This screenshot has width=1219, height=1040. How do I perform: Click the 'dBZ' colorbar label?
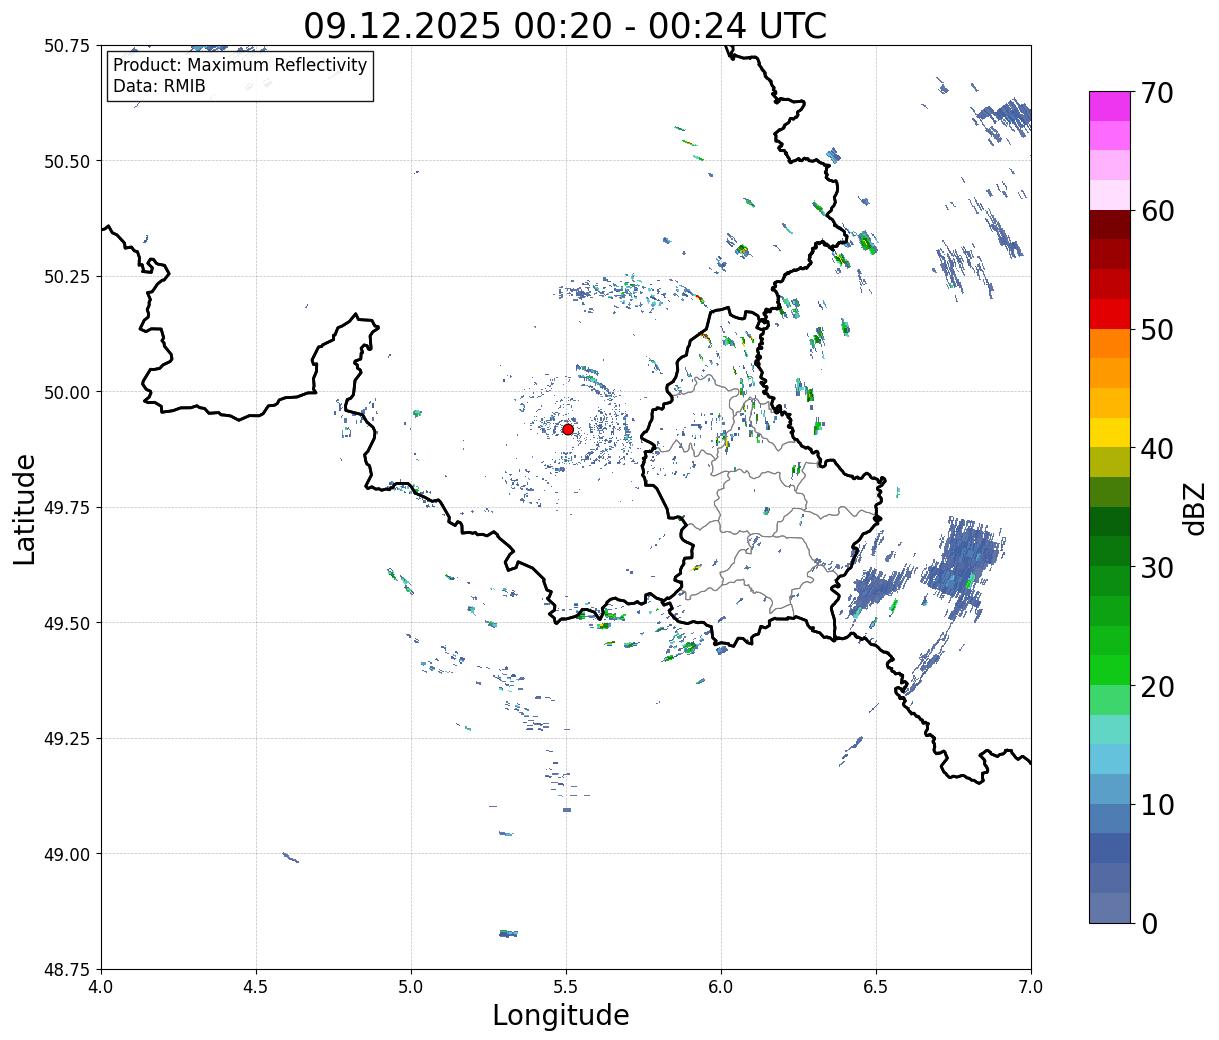point(1194,508)
